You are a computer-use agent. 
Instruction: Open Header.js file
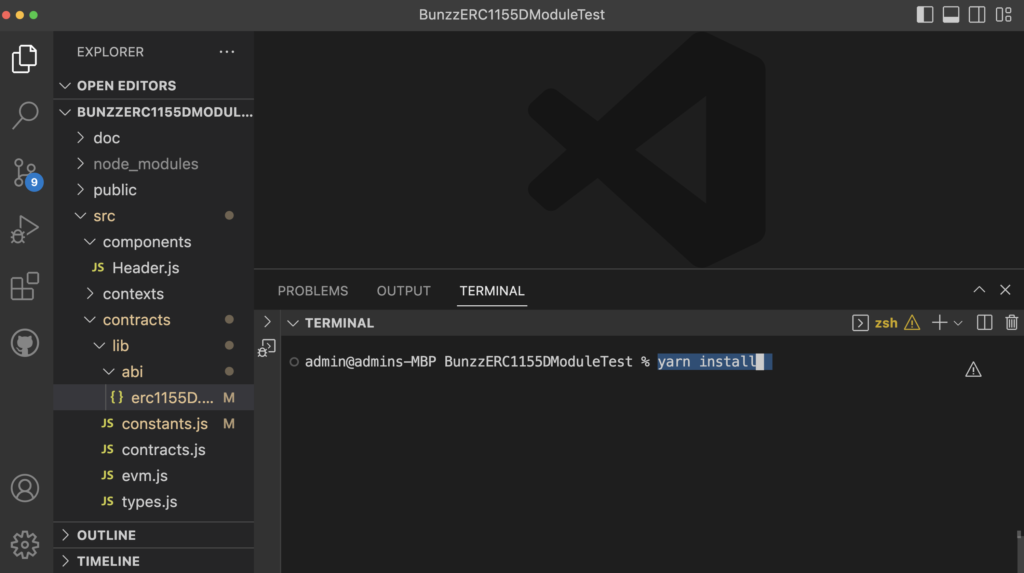pos(153,268)
